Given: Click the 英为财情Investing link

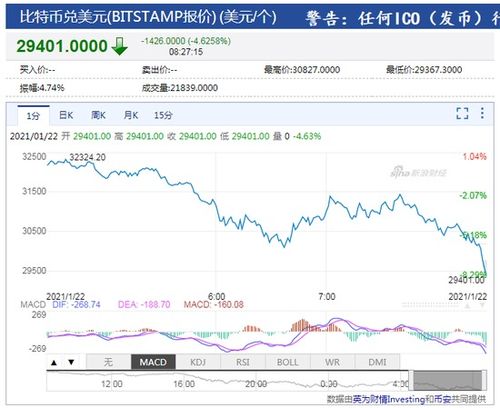Looking at the screenshot, I should tap(389, 399).
